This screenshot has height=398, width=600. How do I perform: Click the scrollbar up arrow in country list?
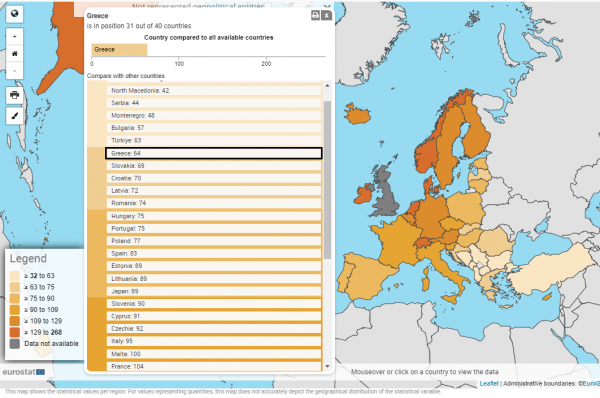(x=327, y=85)
